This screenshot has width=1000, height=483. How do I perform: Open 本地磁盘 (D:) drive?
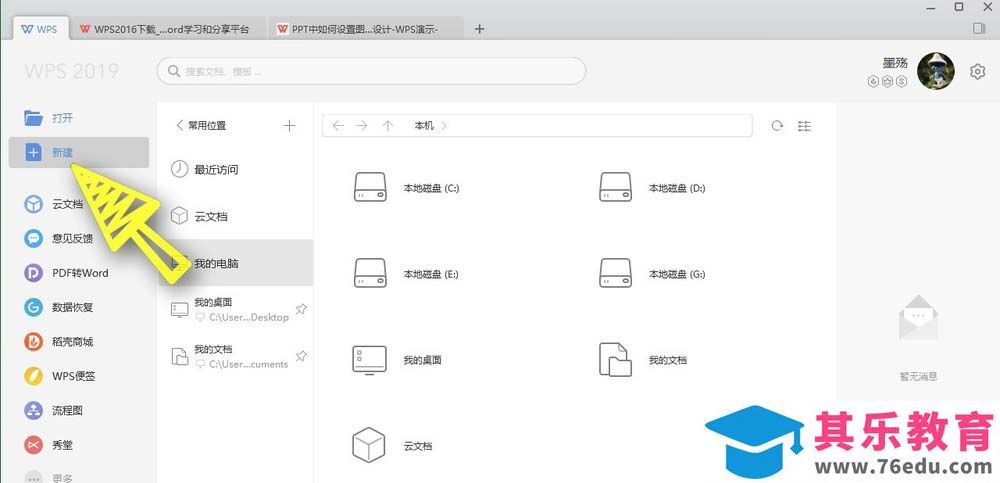pyautogui.click(x=652, y=188)
